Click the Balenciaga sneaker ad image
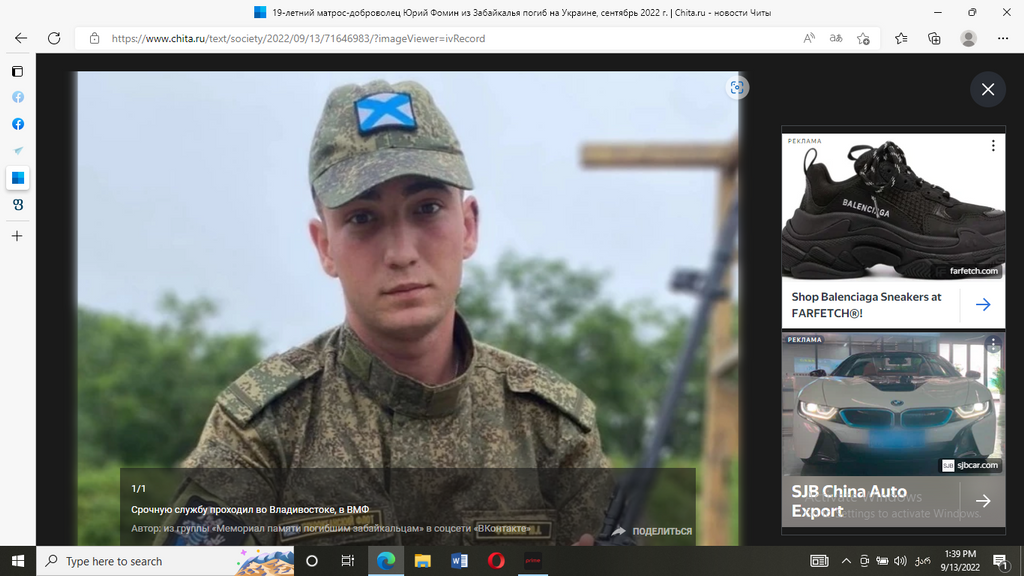1024x576 pixels. (x=893, y=208)
